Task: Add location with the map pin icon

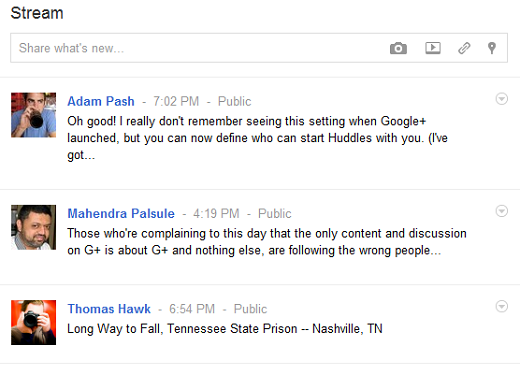Action: click(x=492, y=48)
